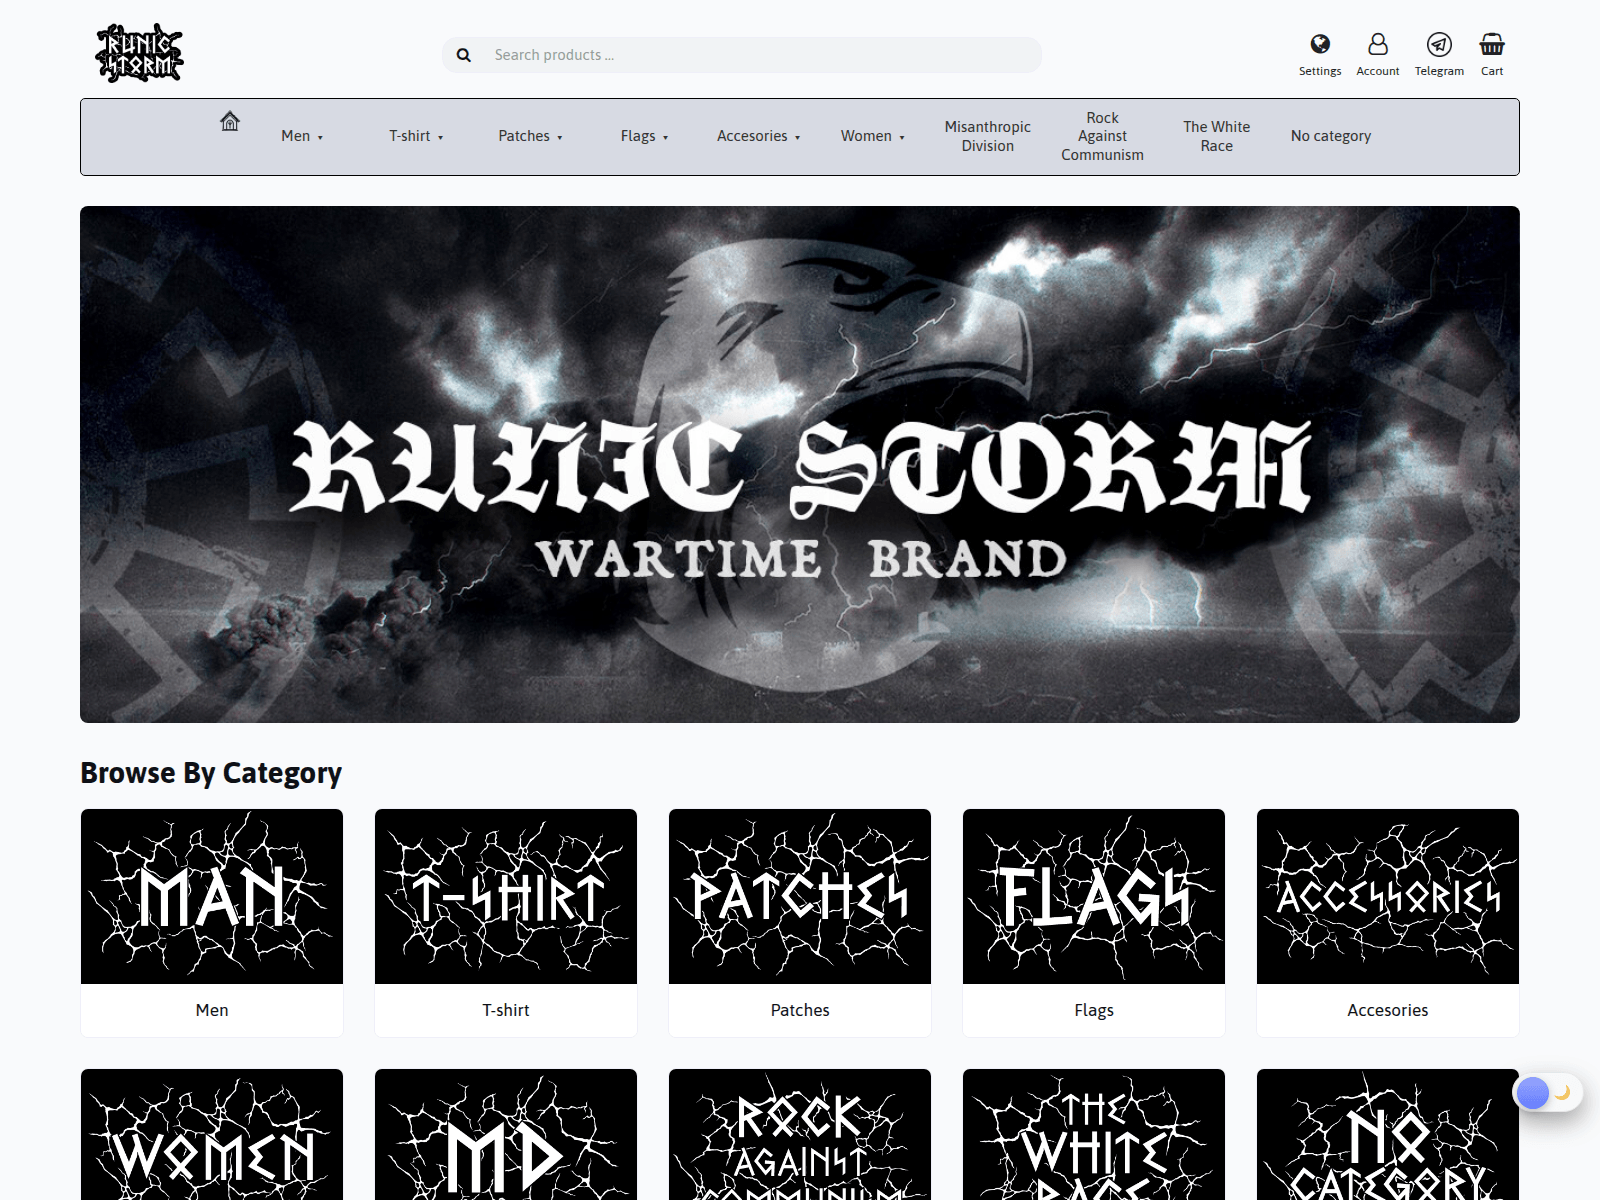Click the home icon in navigation bar
Viewport: 1600px width, 1200px height.
(230, 122)
